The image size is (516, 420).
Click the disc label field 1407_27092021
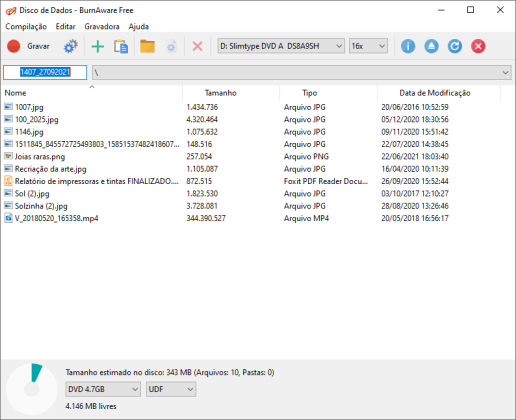[45, 72]
